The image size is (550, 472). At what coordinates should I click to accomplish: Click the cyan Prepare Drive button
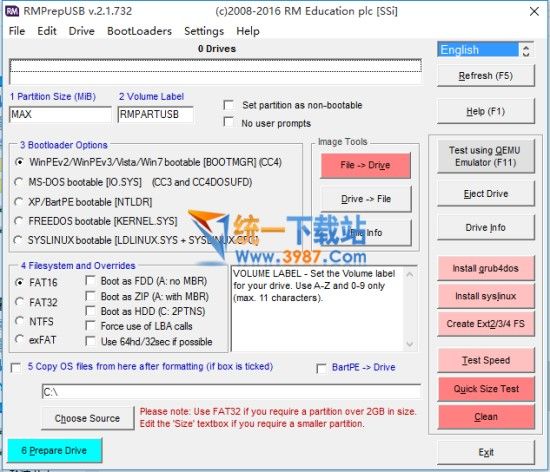click(54, 450)
